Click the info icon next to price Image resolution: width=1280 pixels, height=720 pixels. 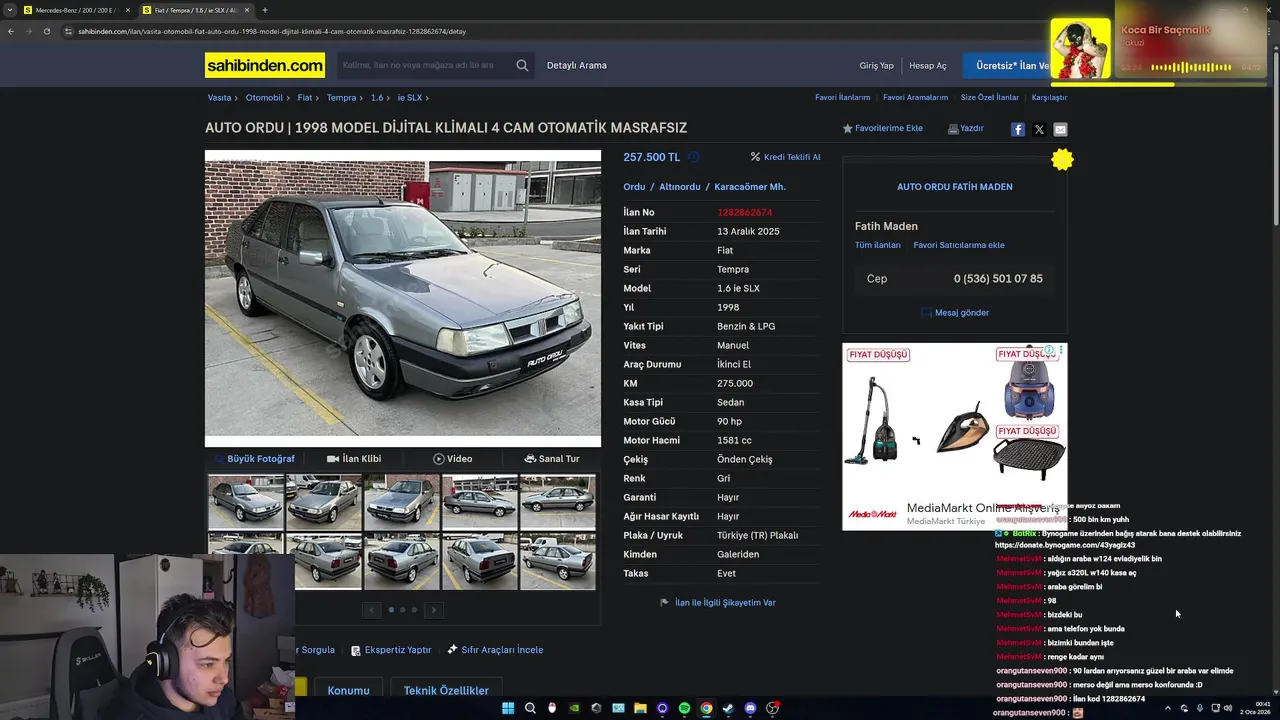coord(693,157)
